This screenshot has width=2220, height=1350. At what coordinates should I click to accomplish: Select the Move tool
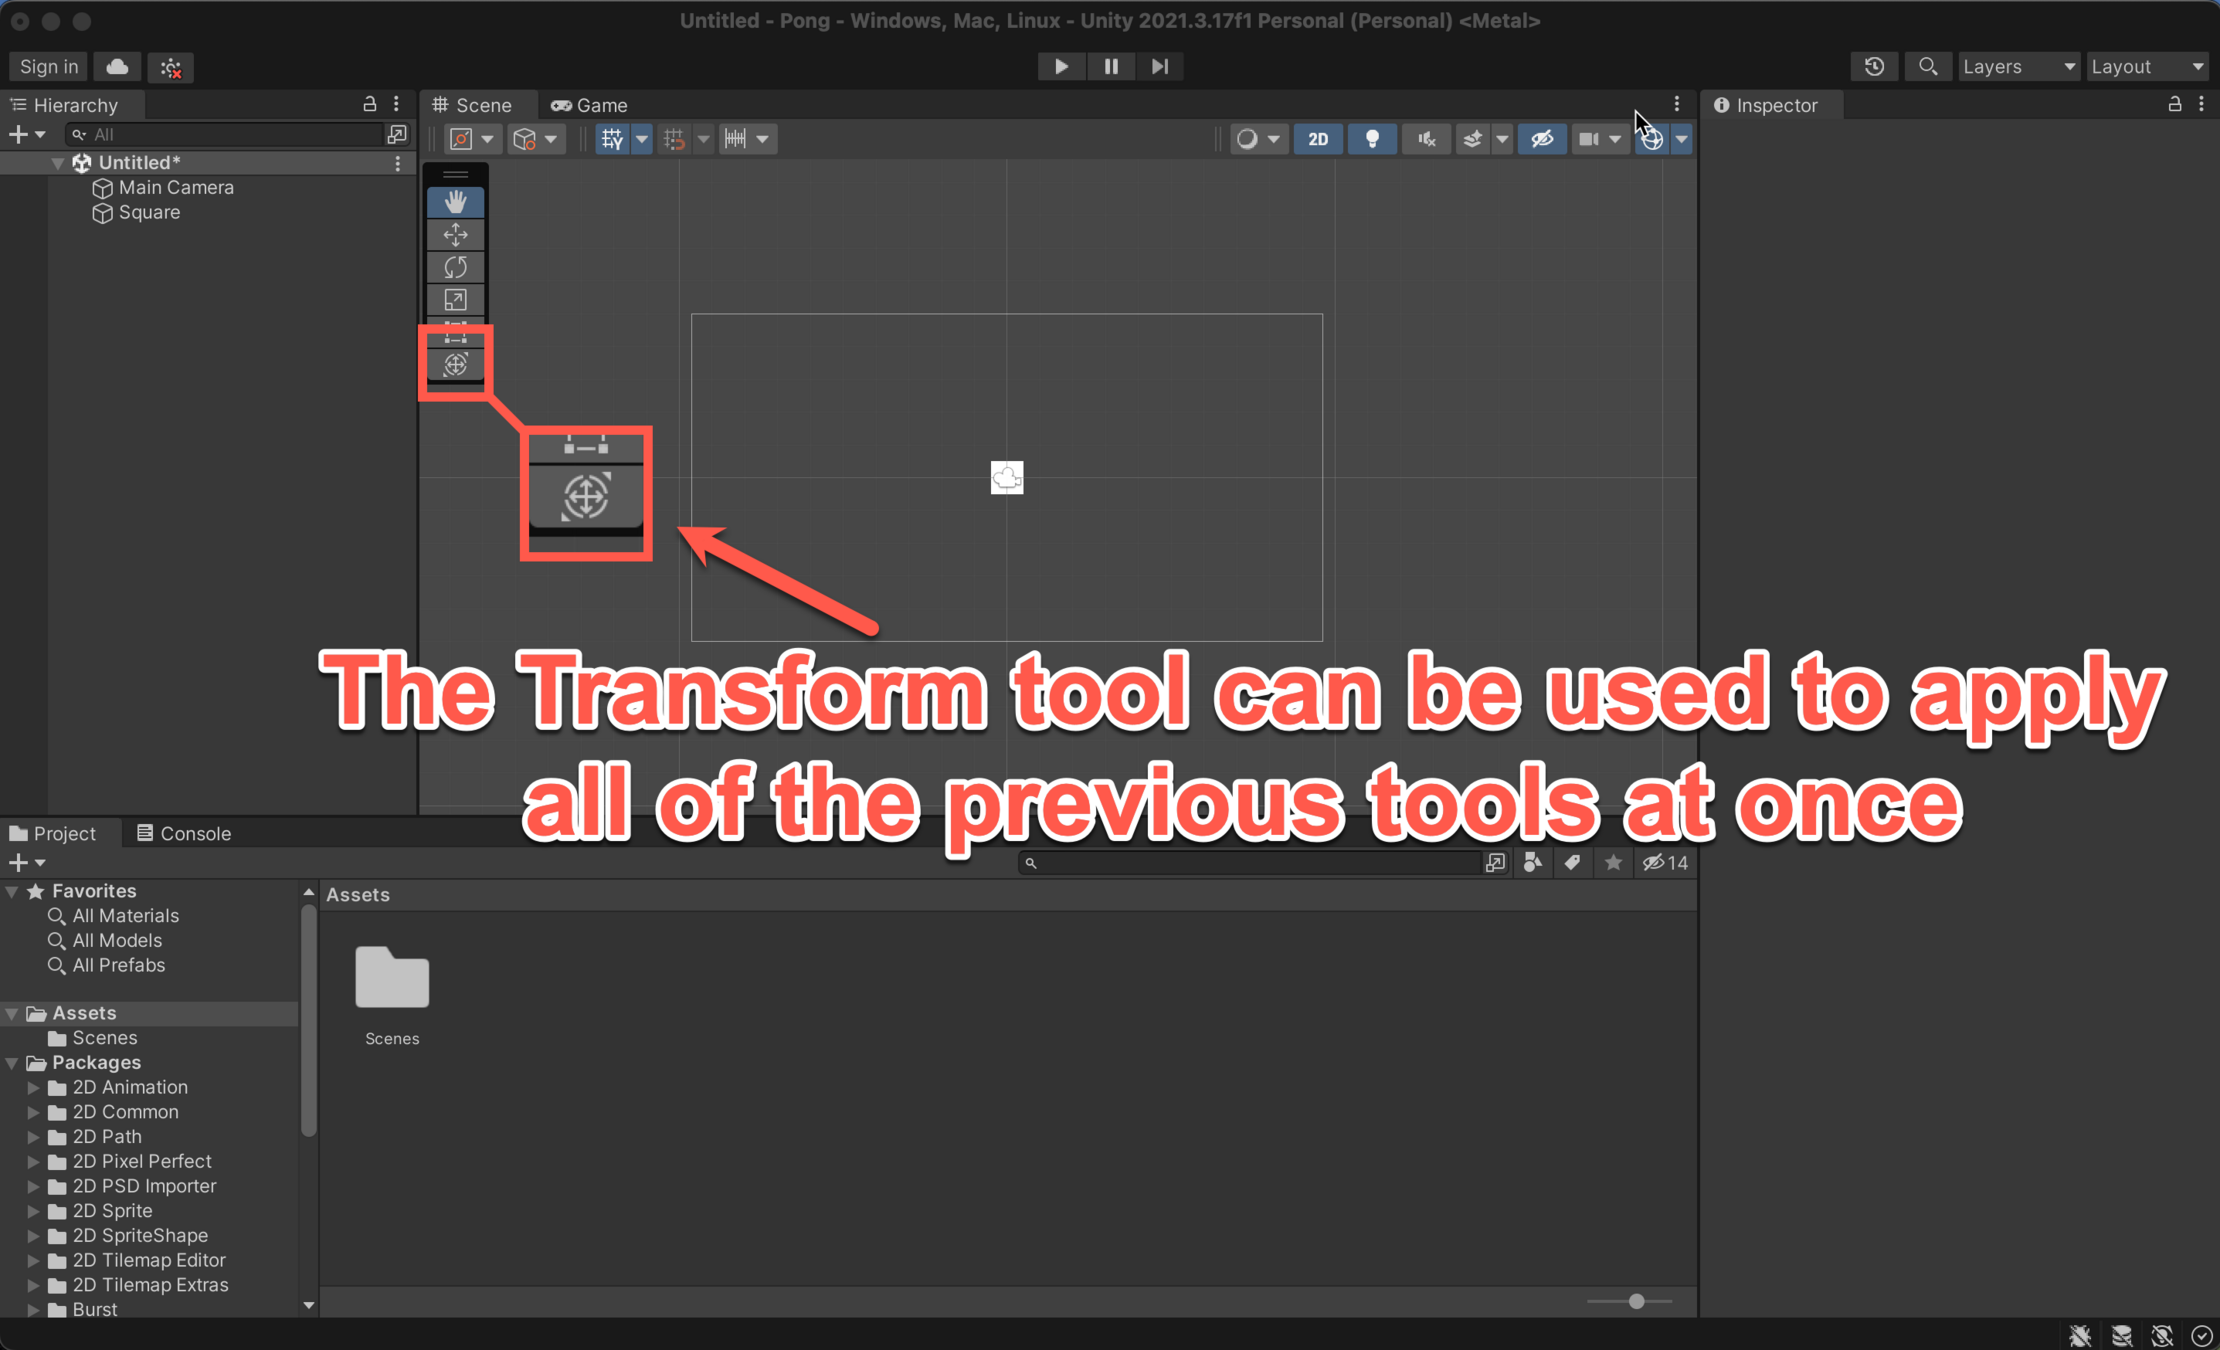455,235
